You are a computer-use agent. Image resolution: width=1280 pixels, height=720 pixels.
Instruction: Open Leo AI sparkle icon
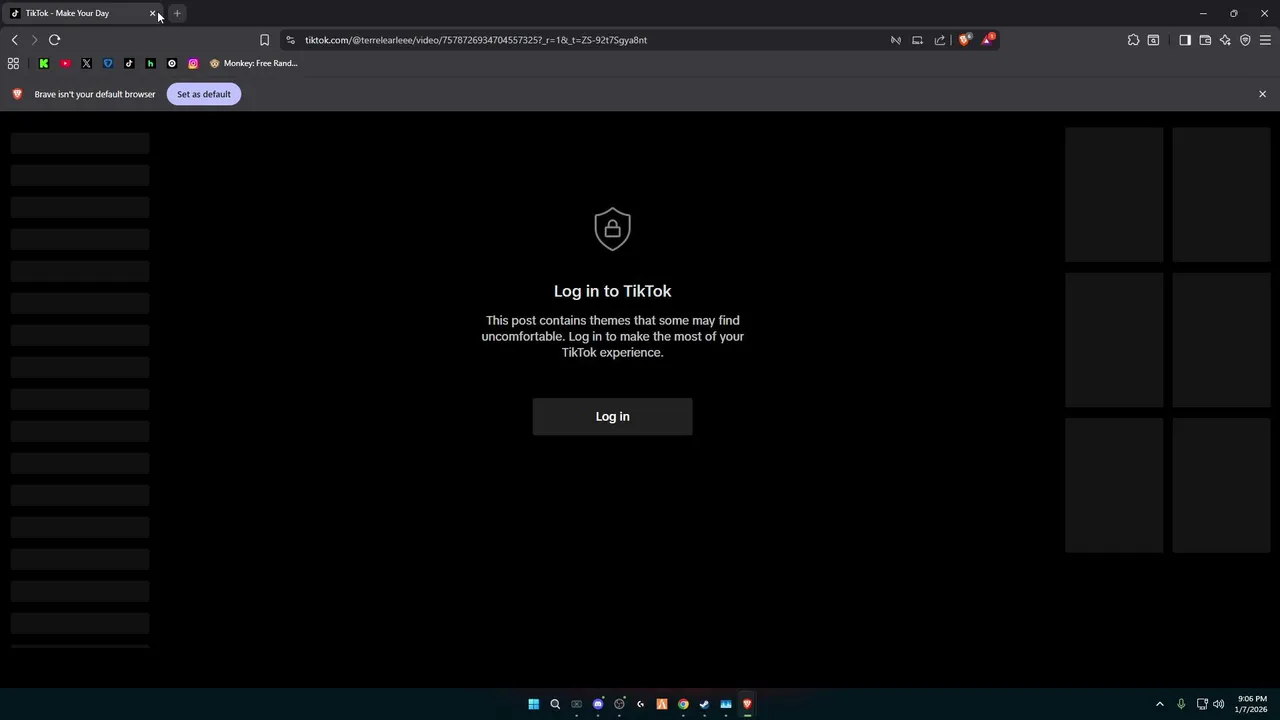(x=1225, y=40)
